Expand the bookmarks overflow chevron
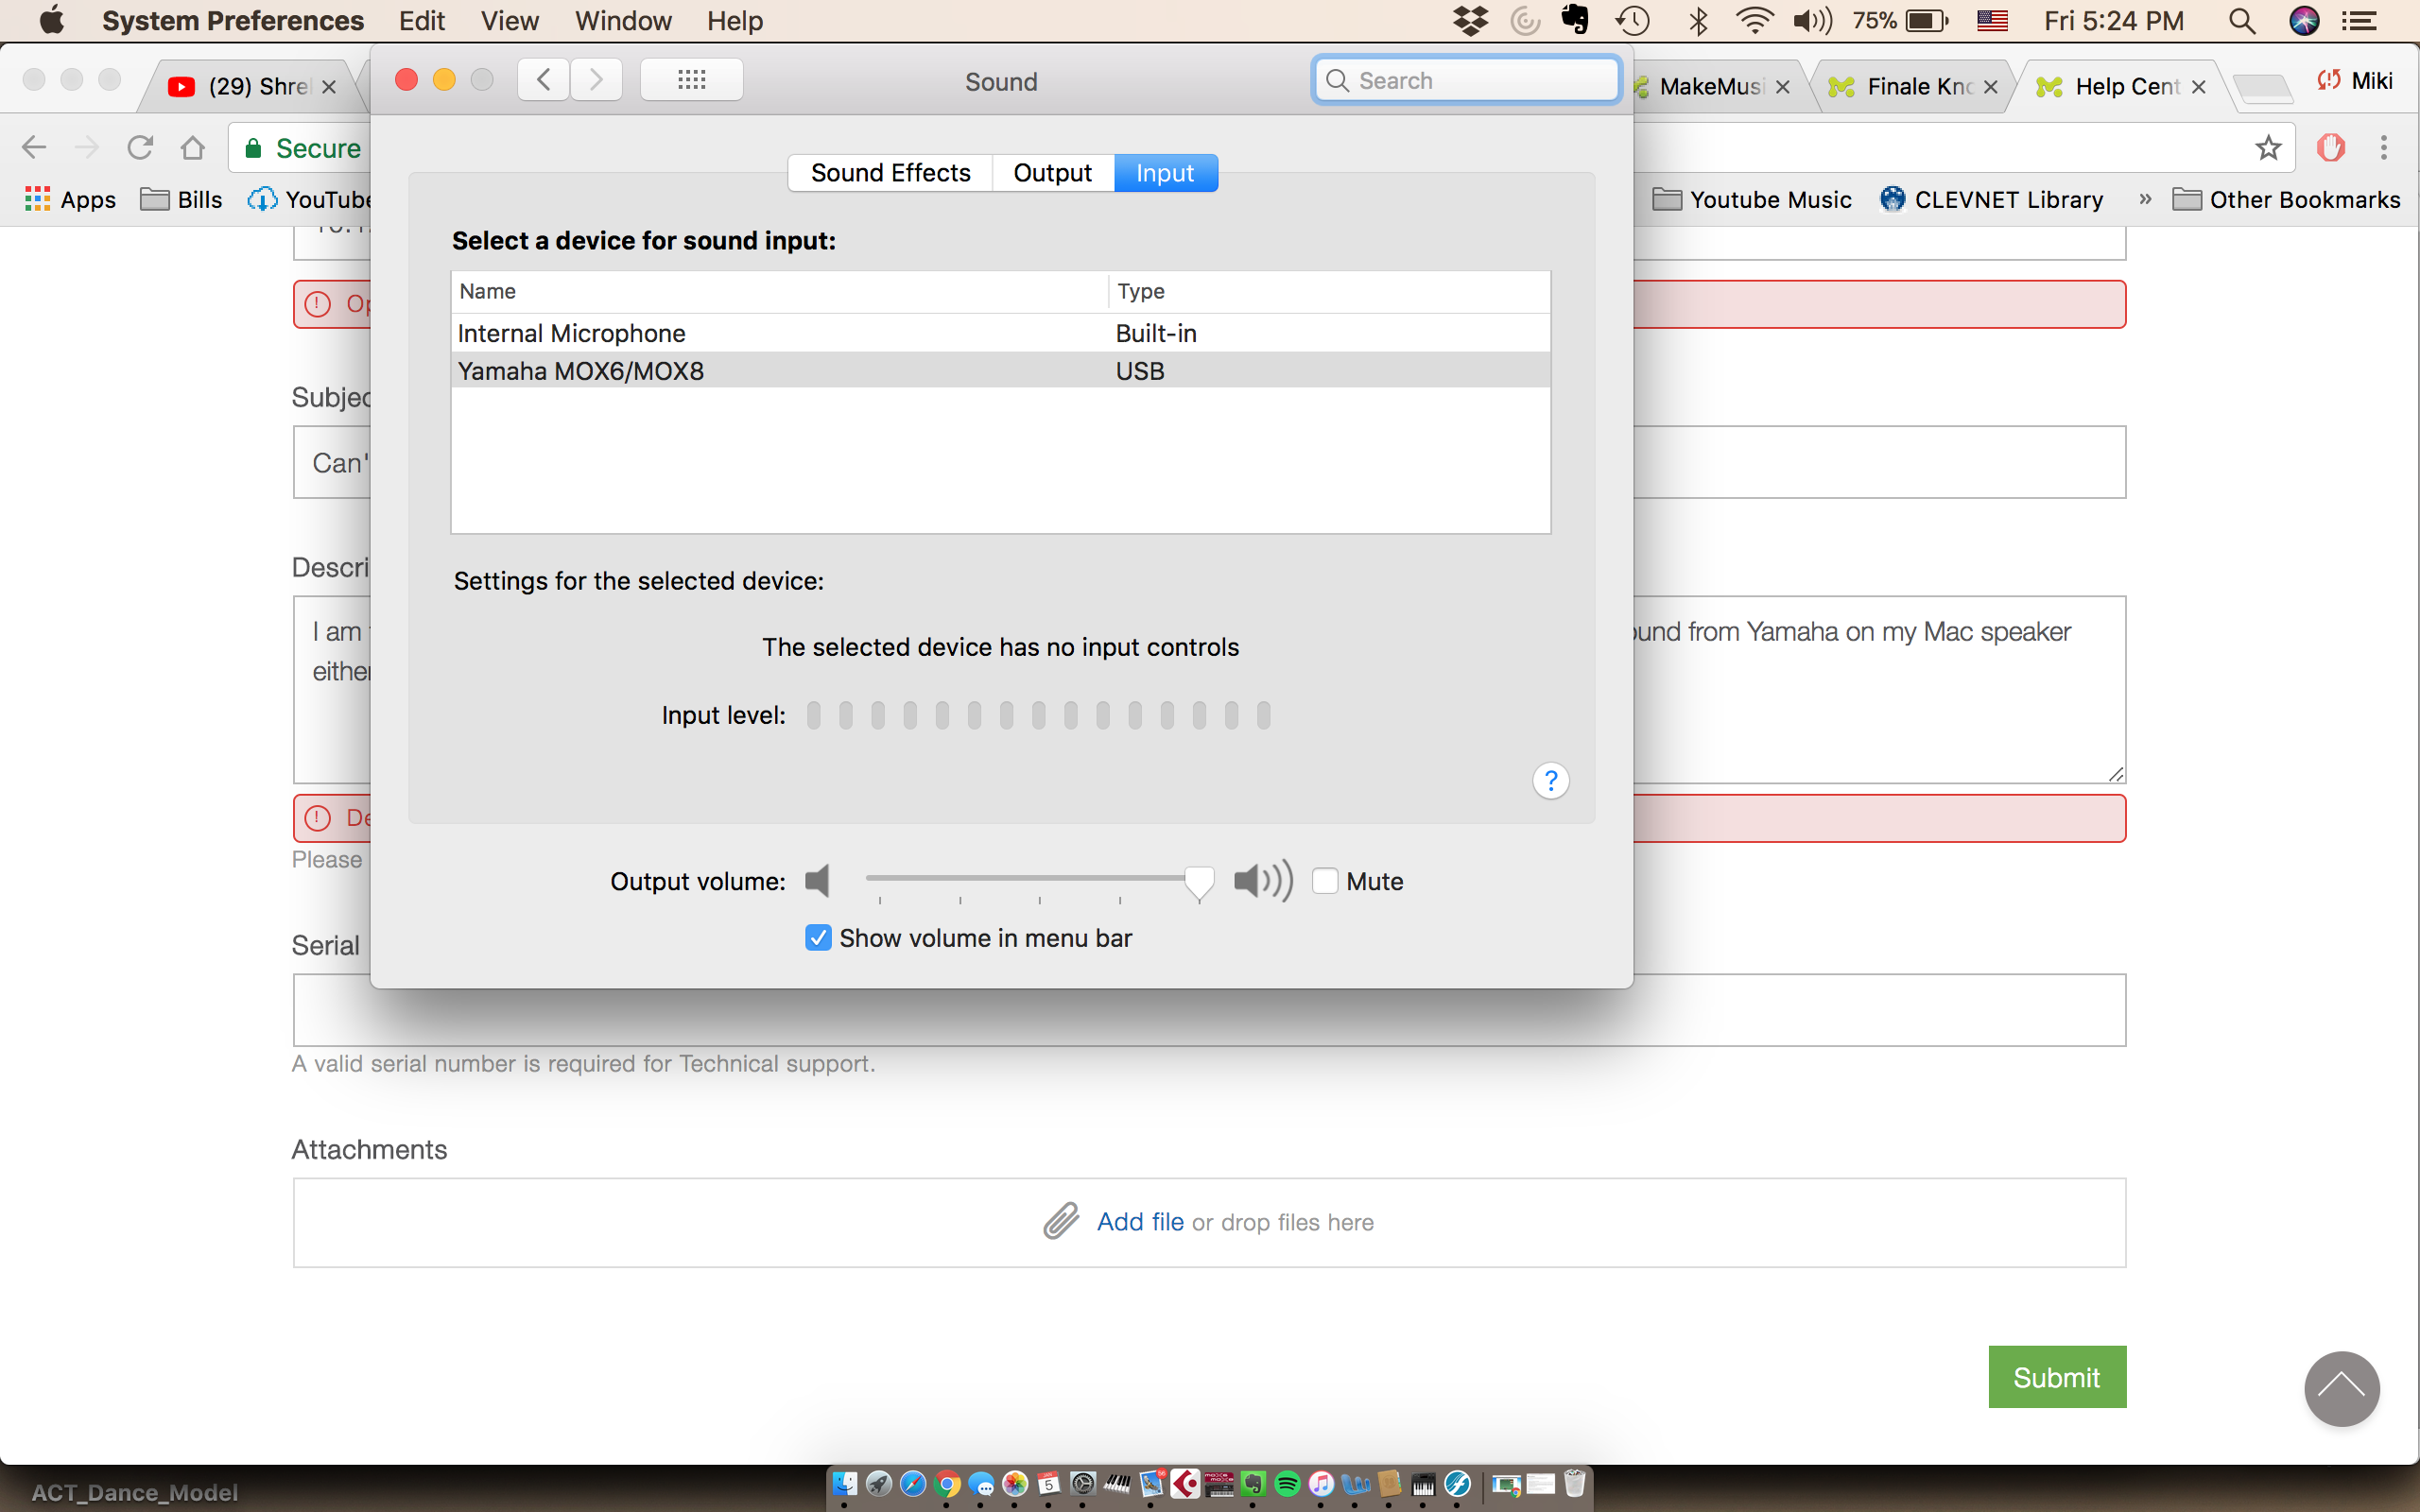 tap(2144, 199)
